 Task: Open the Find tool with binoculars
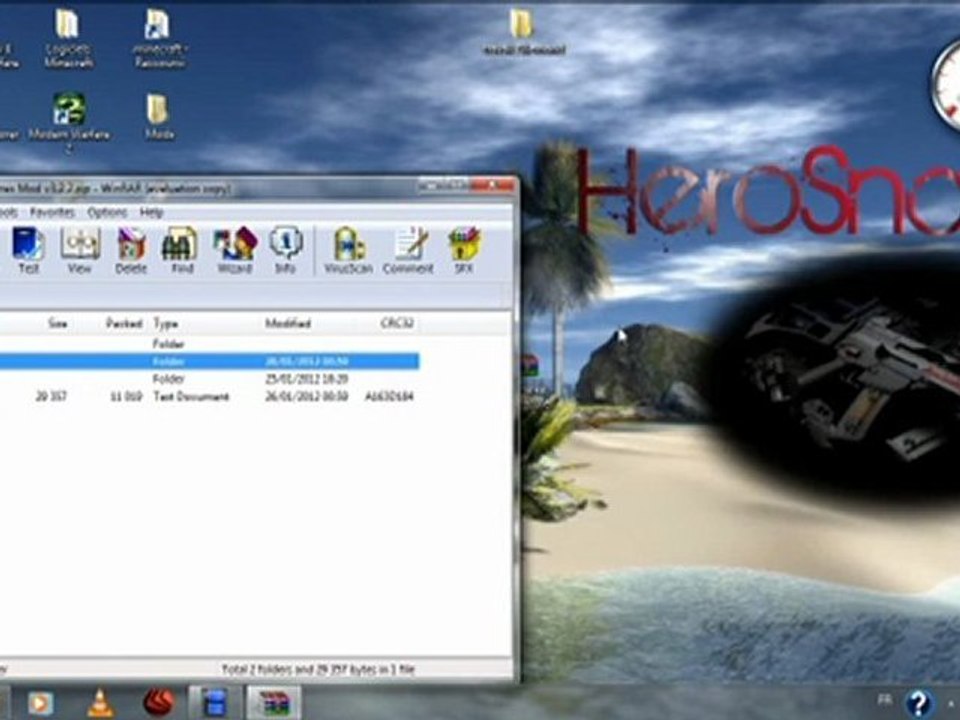point(181,250)
